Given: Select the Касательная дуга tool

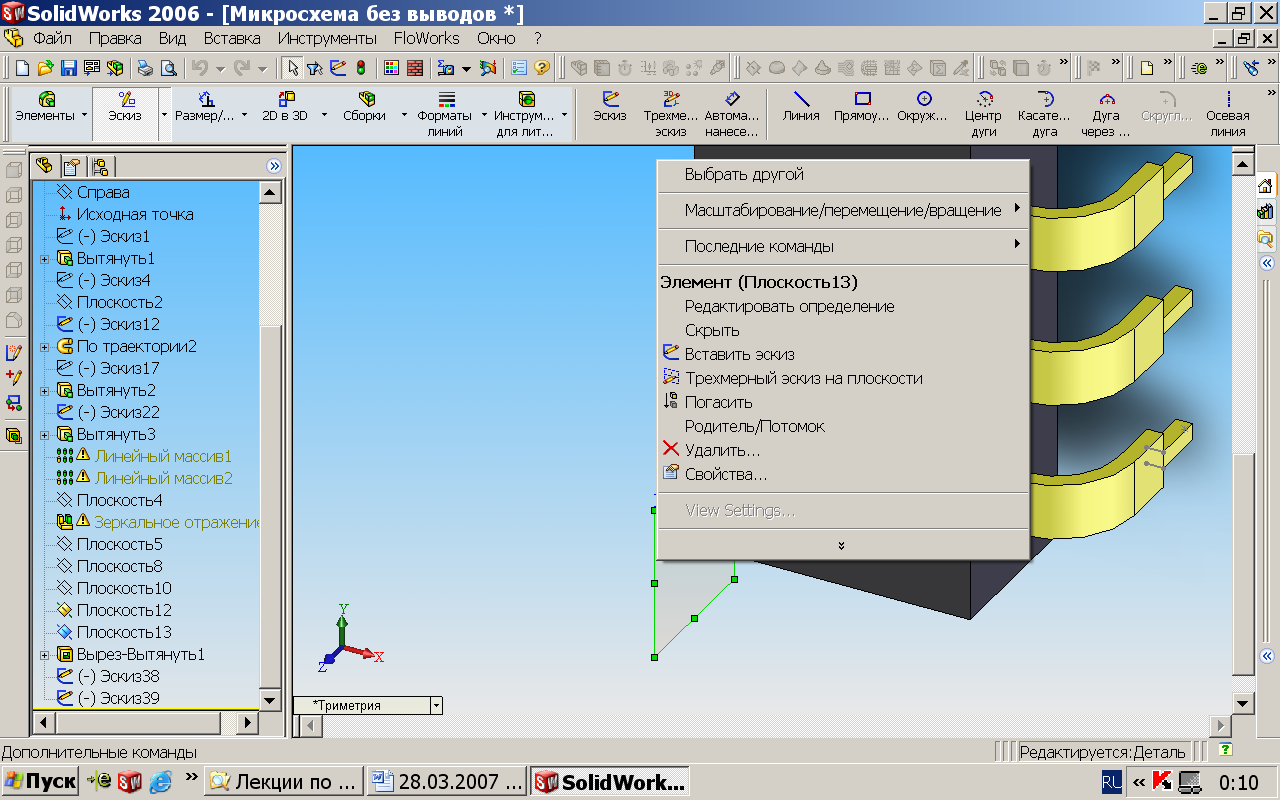Looking at the screenshot, I should click(x=1045, y=114).
